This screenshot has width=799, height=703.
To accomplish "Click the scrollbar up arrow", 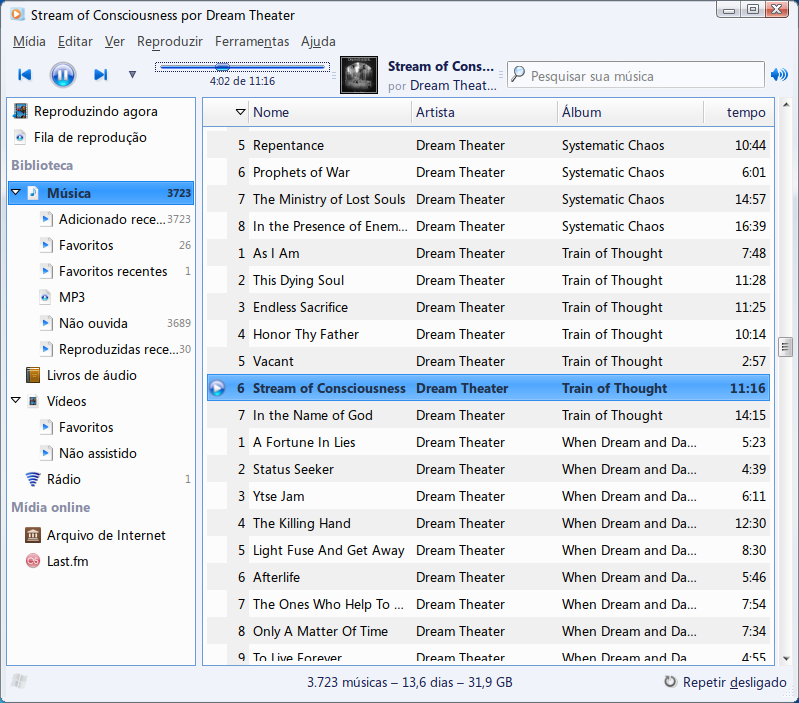I will coord(786,105).
